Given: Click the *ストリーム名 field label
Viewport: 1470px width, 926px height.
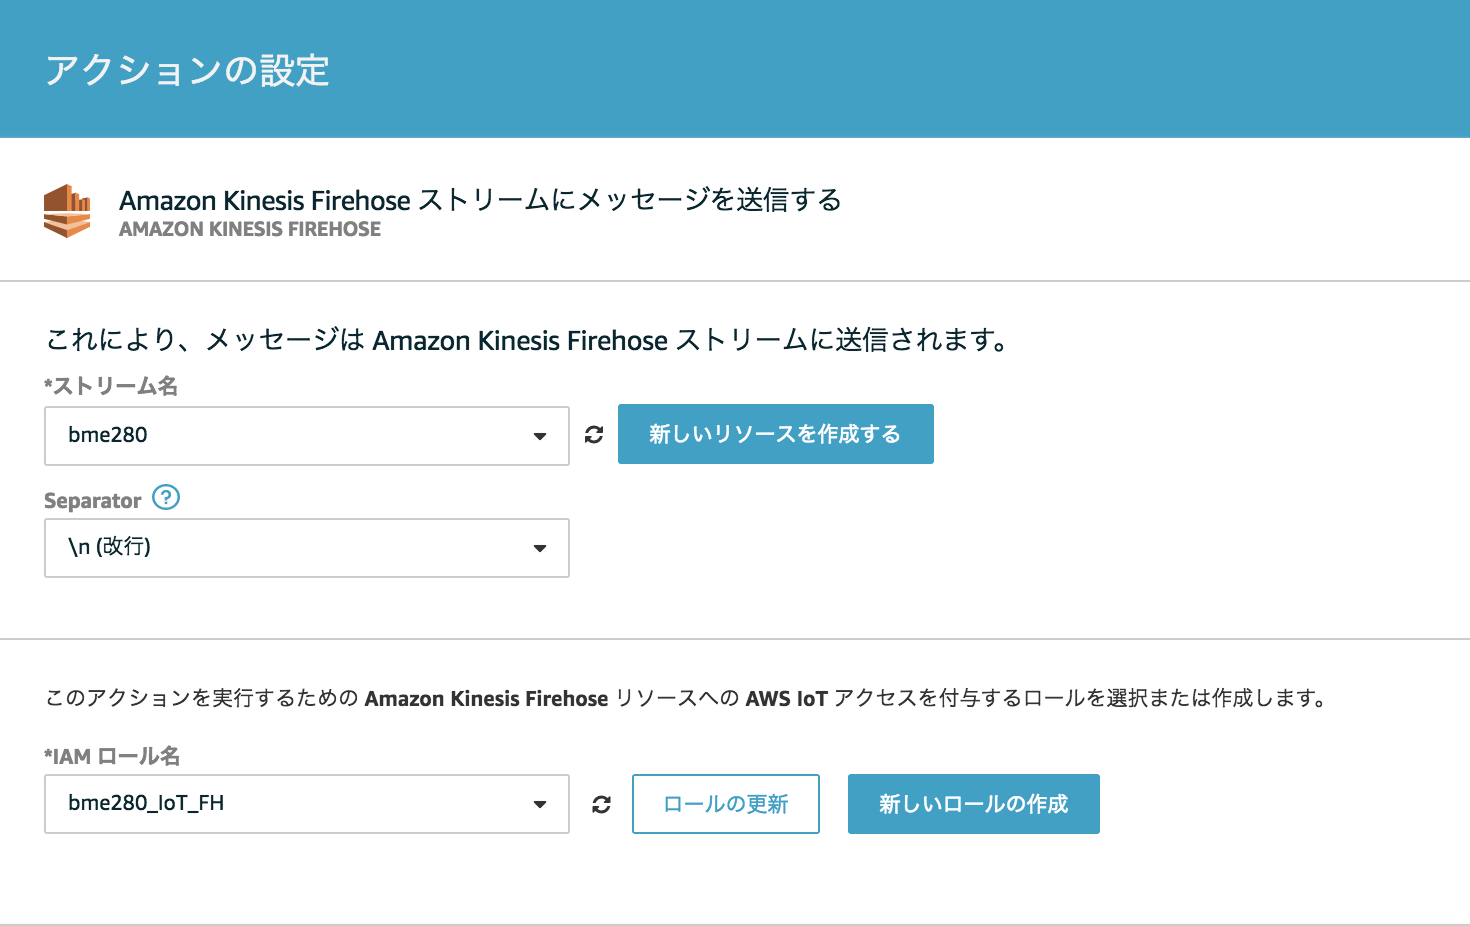Looking at the screenshot, I should point(111,386).
